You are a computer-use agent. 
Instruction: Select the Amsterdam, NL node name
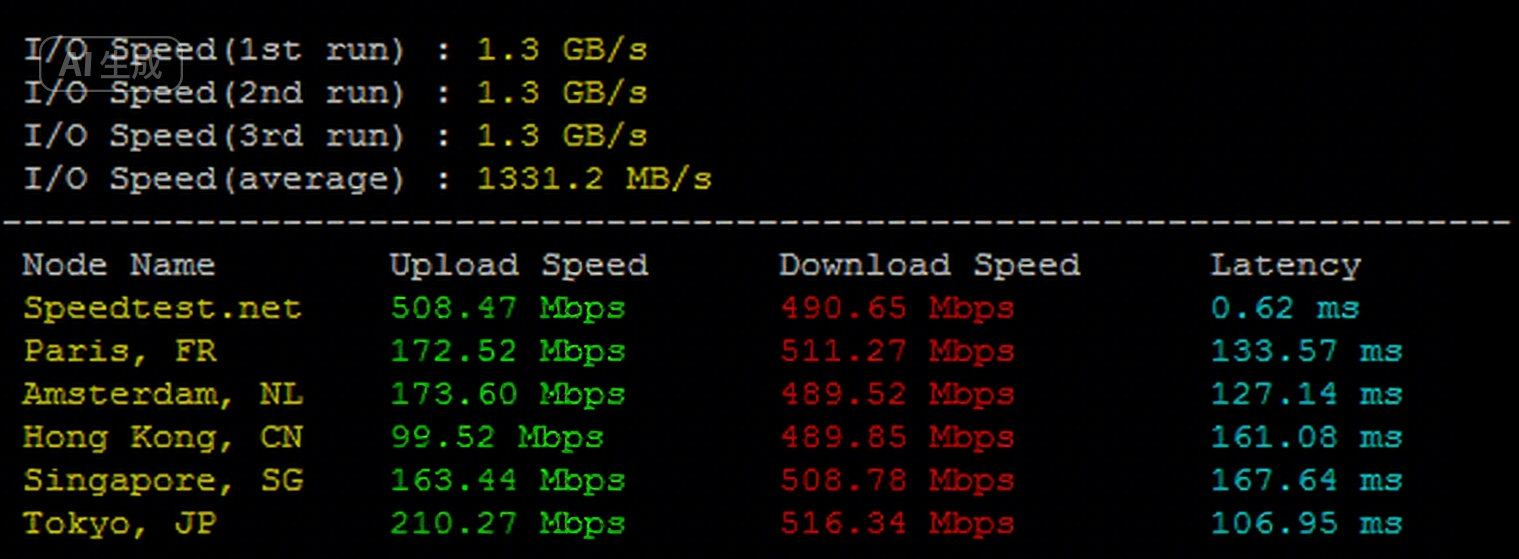[162, 394]
